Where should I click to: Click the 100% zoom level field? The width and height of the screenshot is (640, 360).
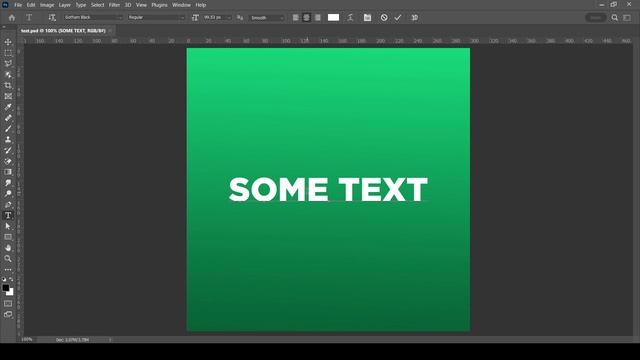pos(27,340)
